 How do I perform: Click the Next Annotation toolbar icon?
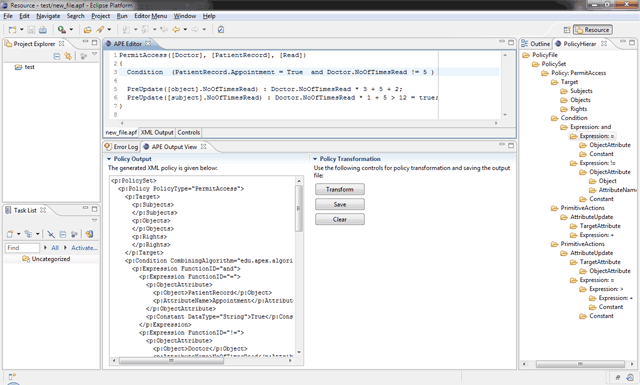click(126, 30)
